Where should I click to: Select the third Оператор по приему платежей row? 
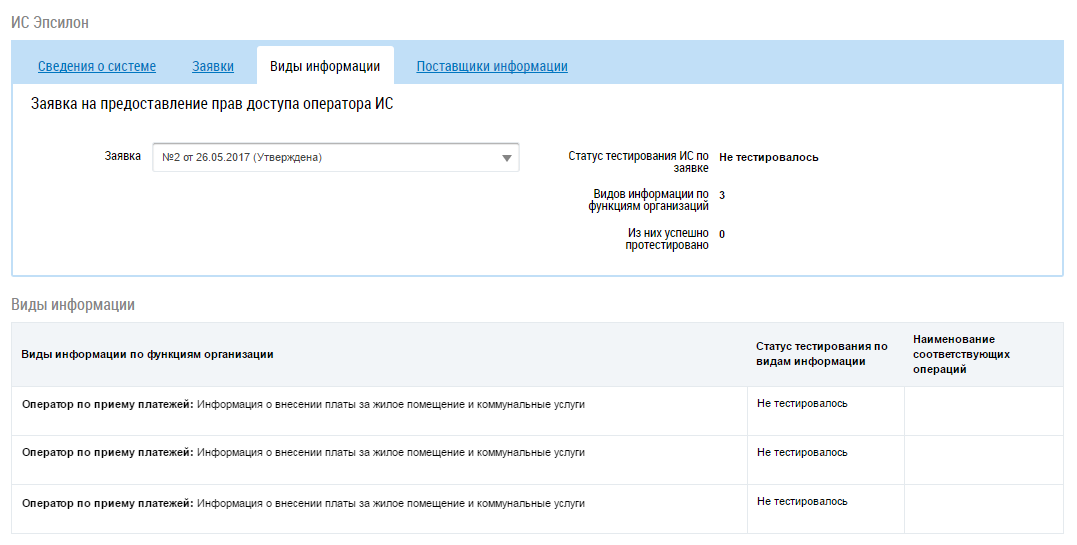point(303,503)
